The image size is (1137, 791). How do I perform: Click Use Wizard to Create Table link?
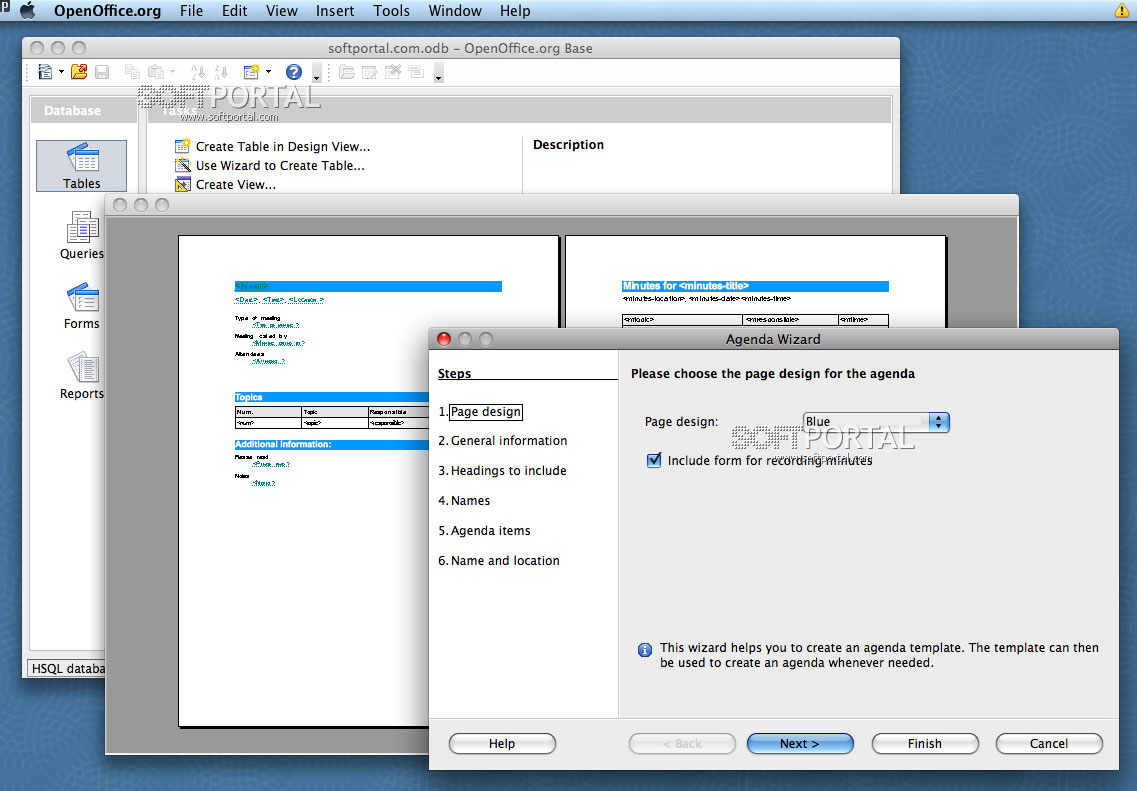point(280,165)
